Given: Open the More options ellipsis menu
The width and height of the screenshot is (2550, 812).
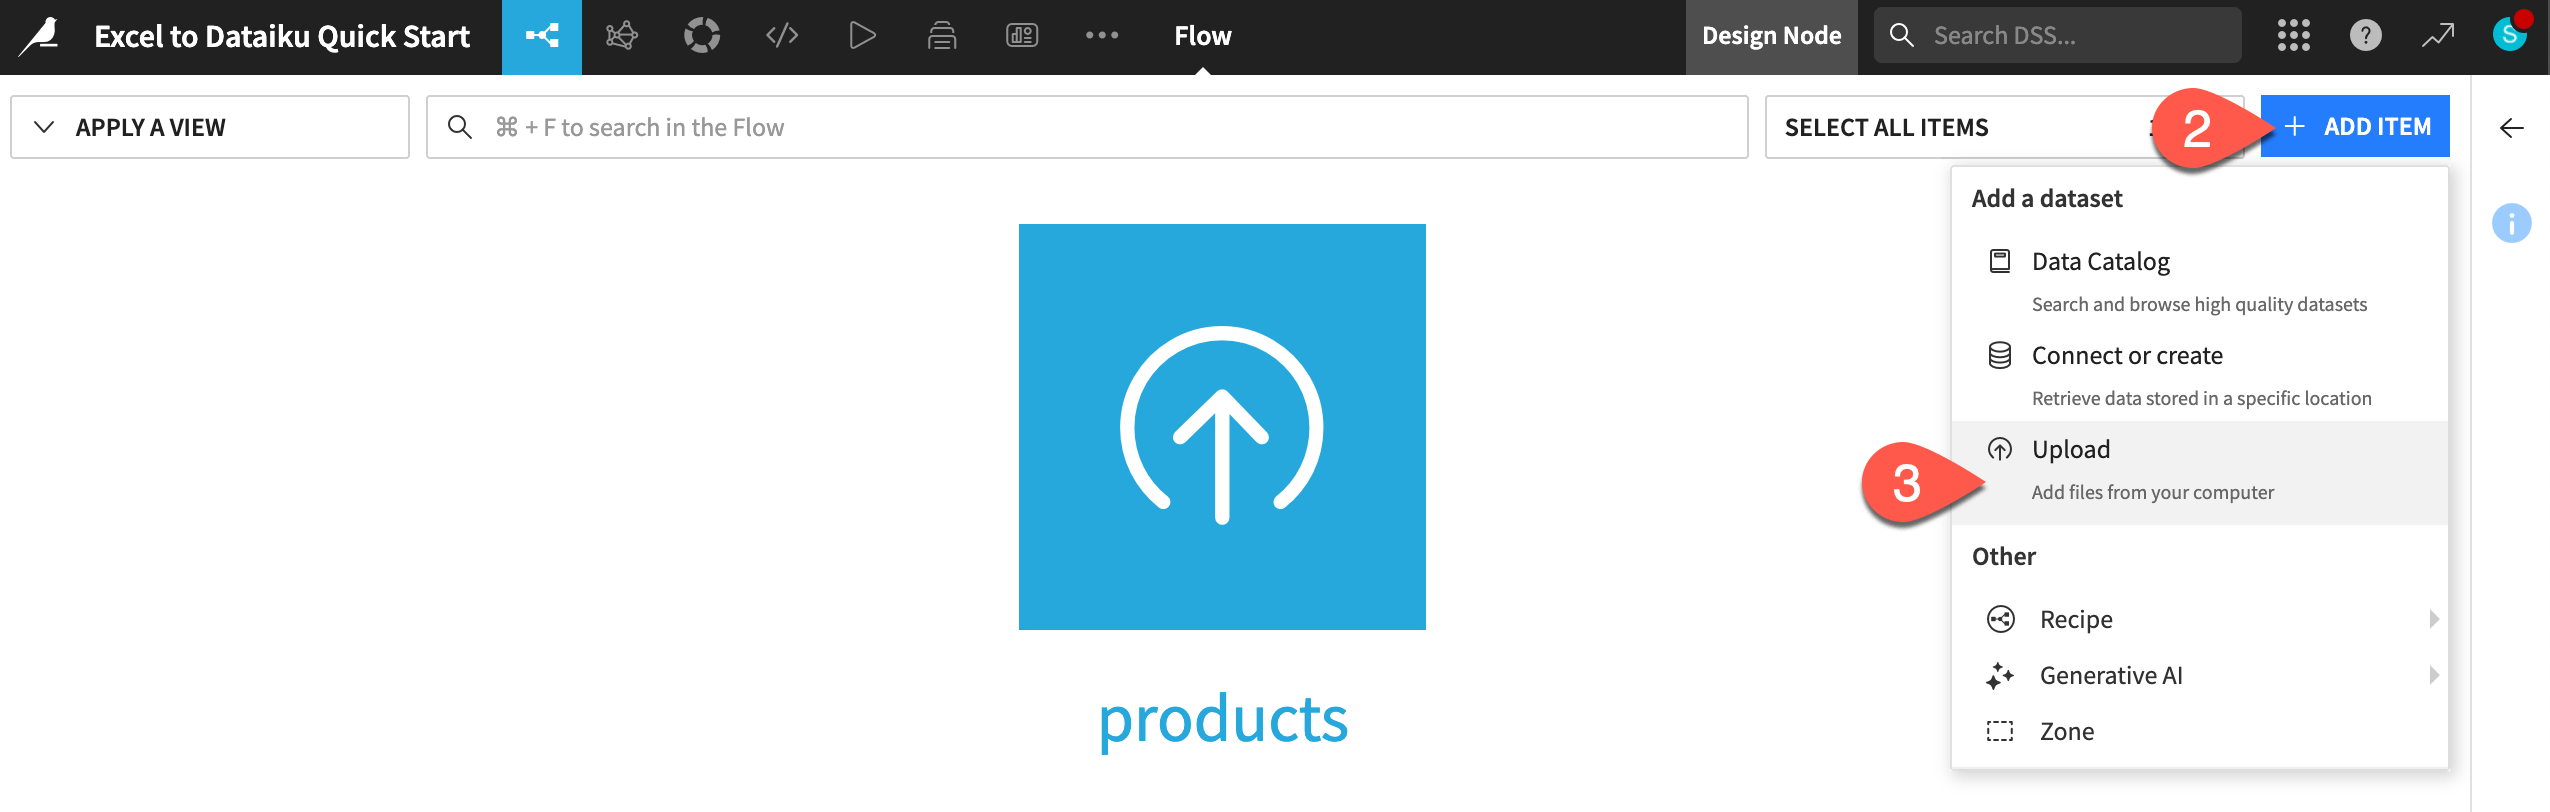Looking at the screenshot, I should point(1102,36).
